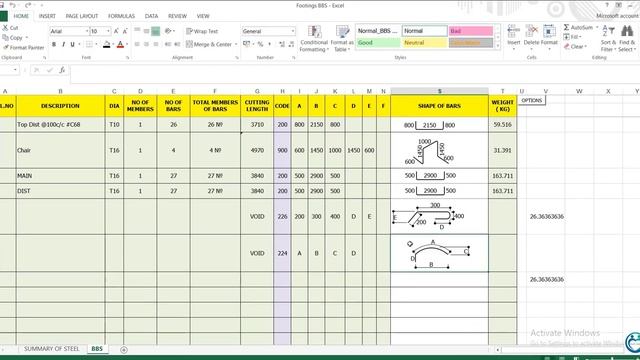
Task: Switch to the INSERT ribbon tab
Action: [47, 16]
